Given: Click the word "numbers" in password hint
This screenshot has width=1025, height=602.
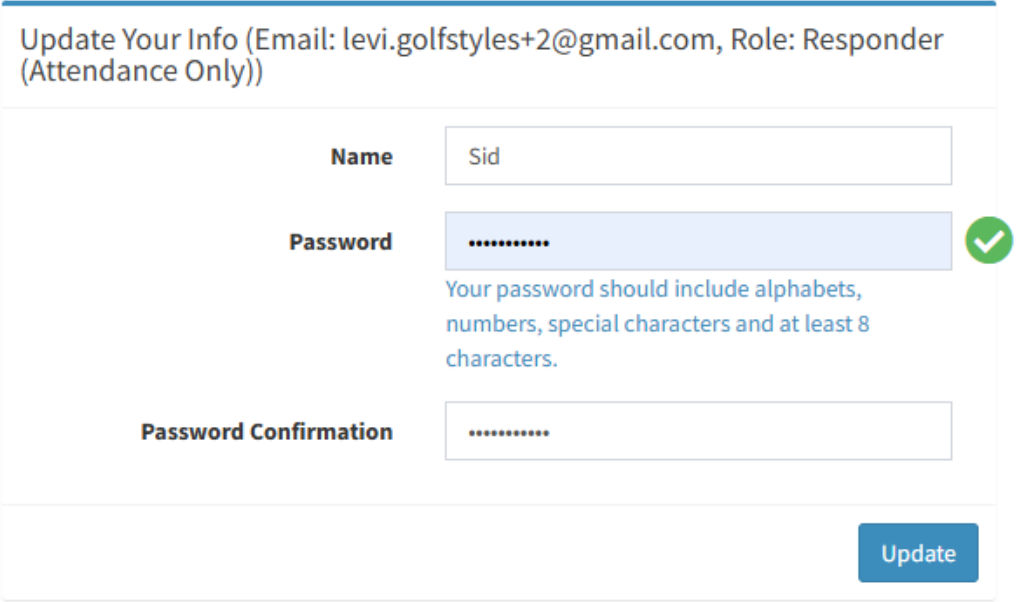Looking at the screenshot, I should point(493,324).
